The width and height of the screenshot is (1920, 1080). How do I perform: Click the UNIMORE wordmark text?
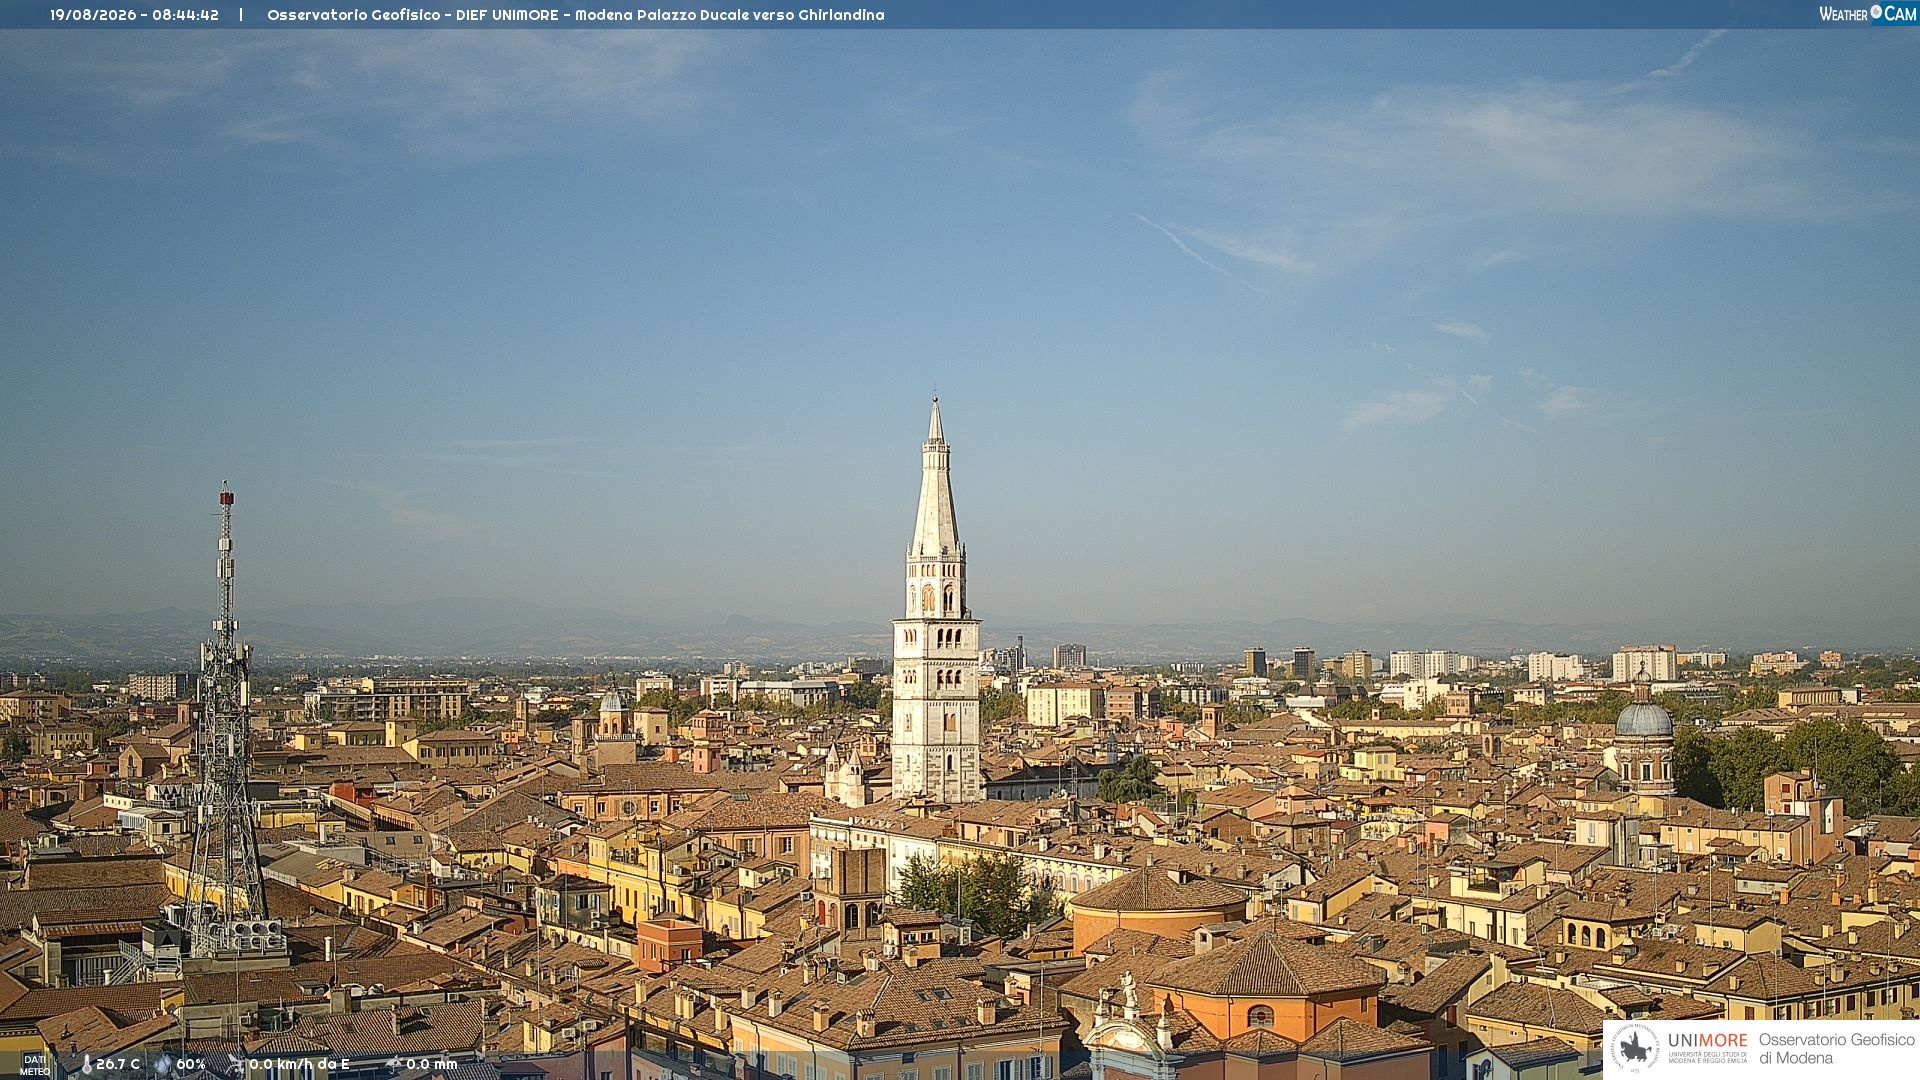[1707, 1041]
